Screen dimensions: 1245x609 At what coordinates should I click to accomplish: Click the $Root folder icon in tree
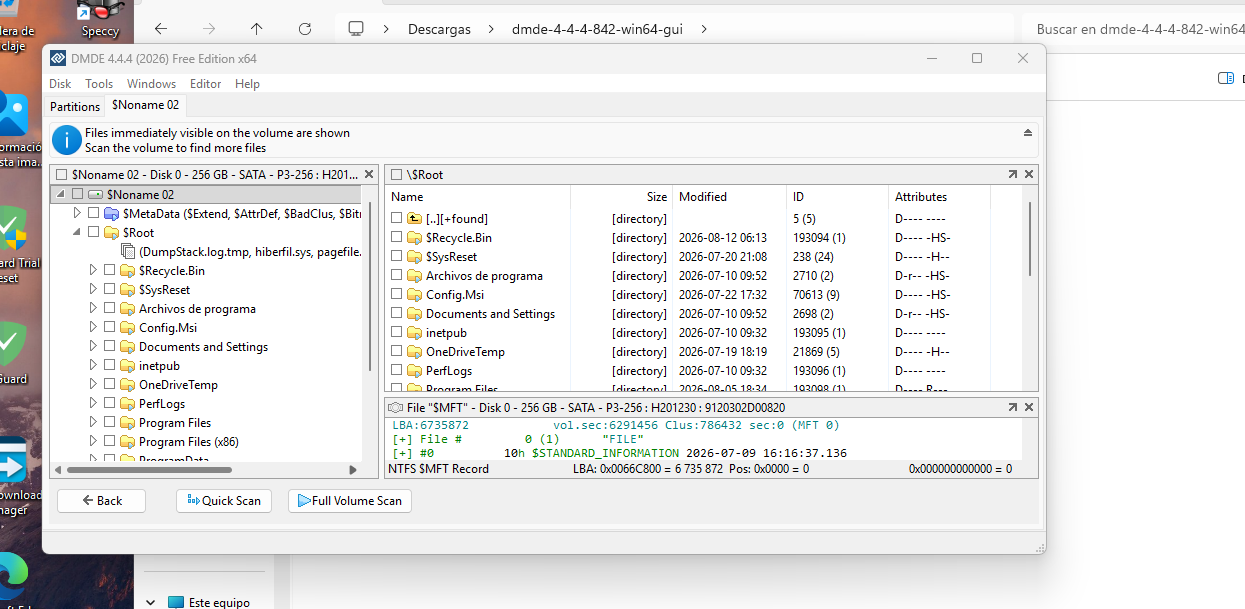112,232
